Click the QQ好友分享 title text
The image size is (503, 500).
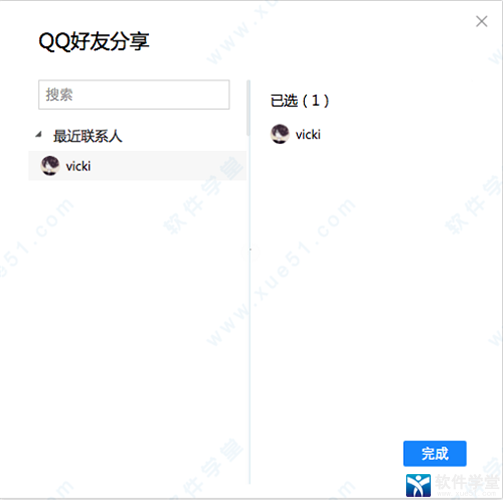pos(94,41)
